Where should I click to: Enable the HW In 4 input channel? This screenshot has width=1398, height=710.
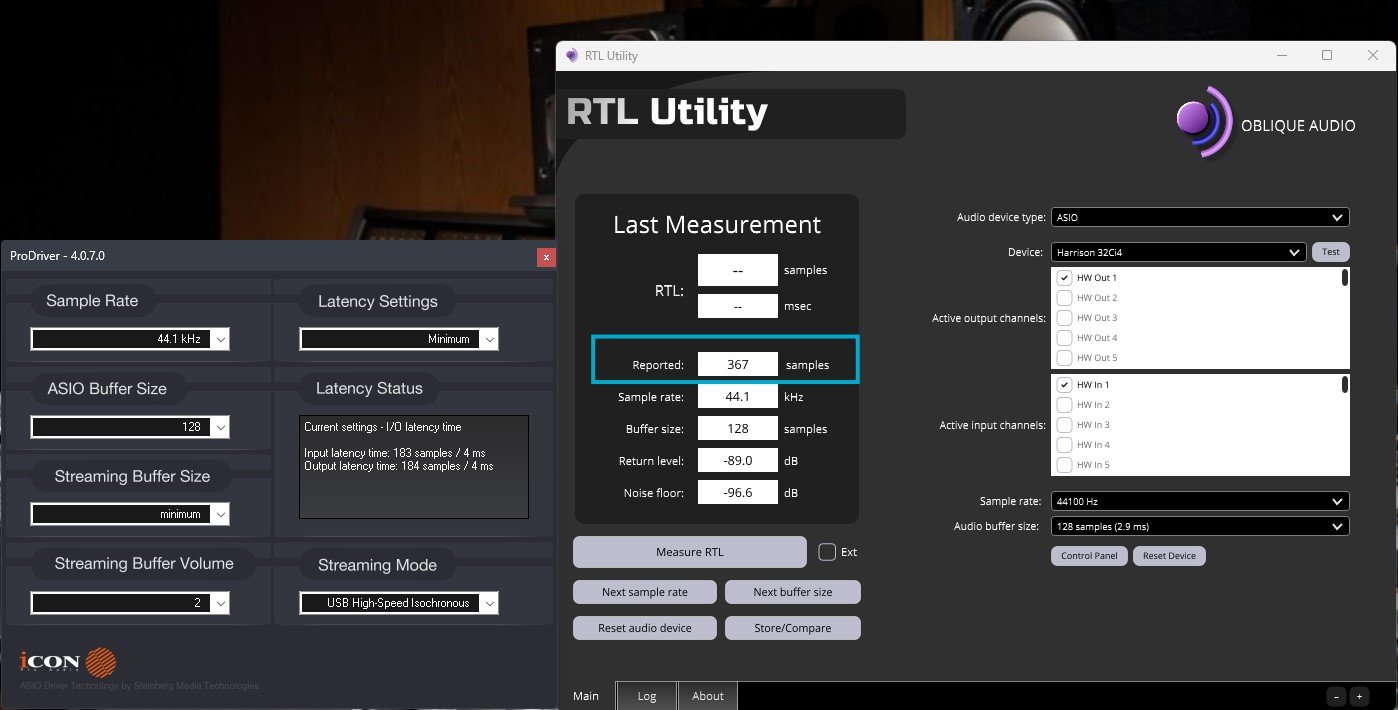(1065, 445)
